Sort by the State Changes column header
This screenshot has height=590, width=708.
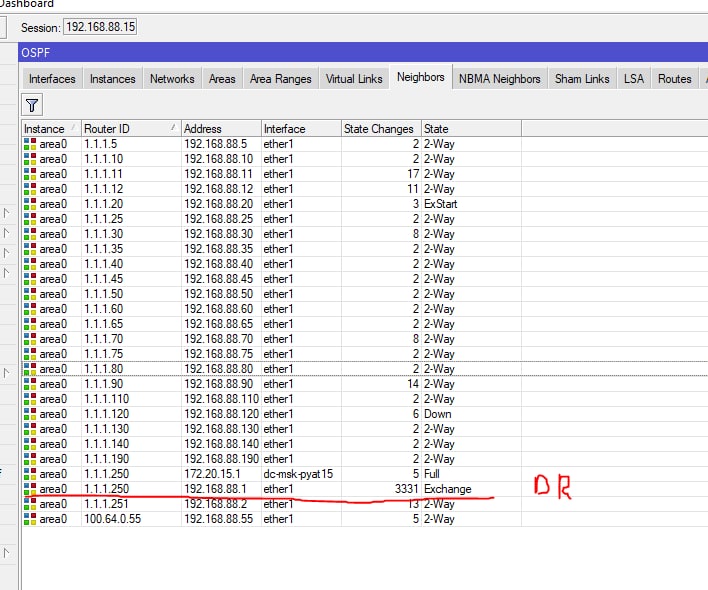[x=381, y=129]
